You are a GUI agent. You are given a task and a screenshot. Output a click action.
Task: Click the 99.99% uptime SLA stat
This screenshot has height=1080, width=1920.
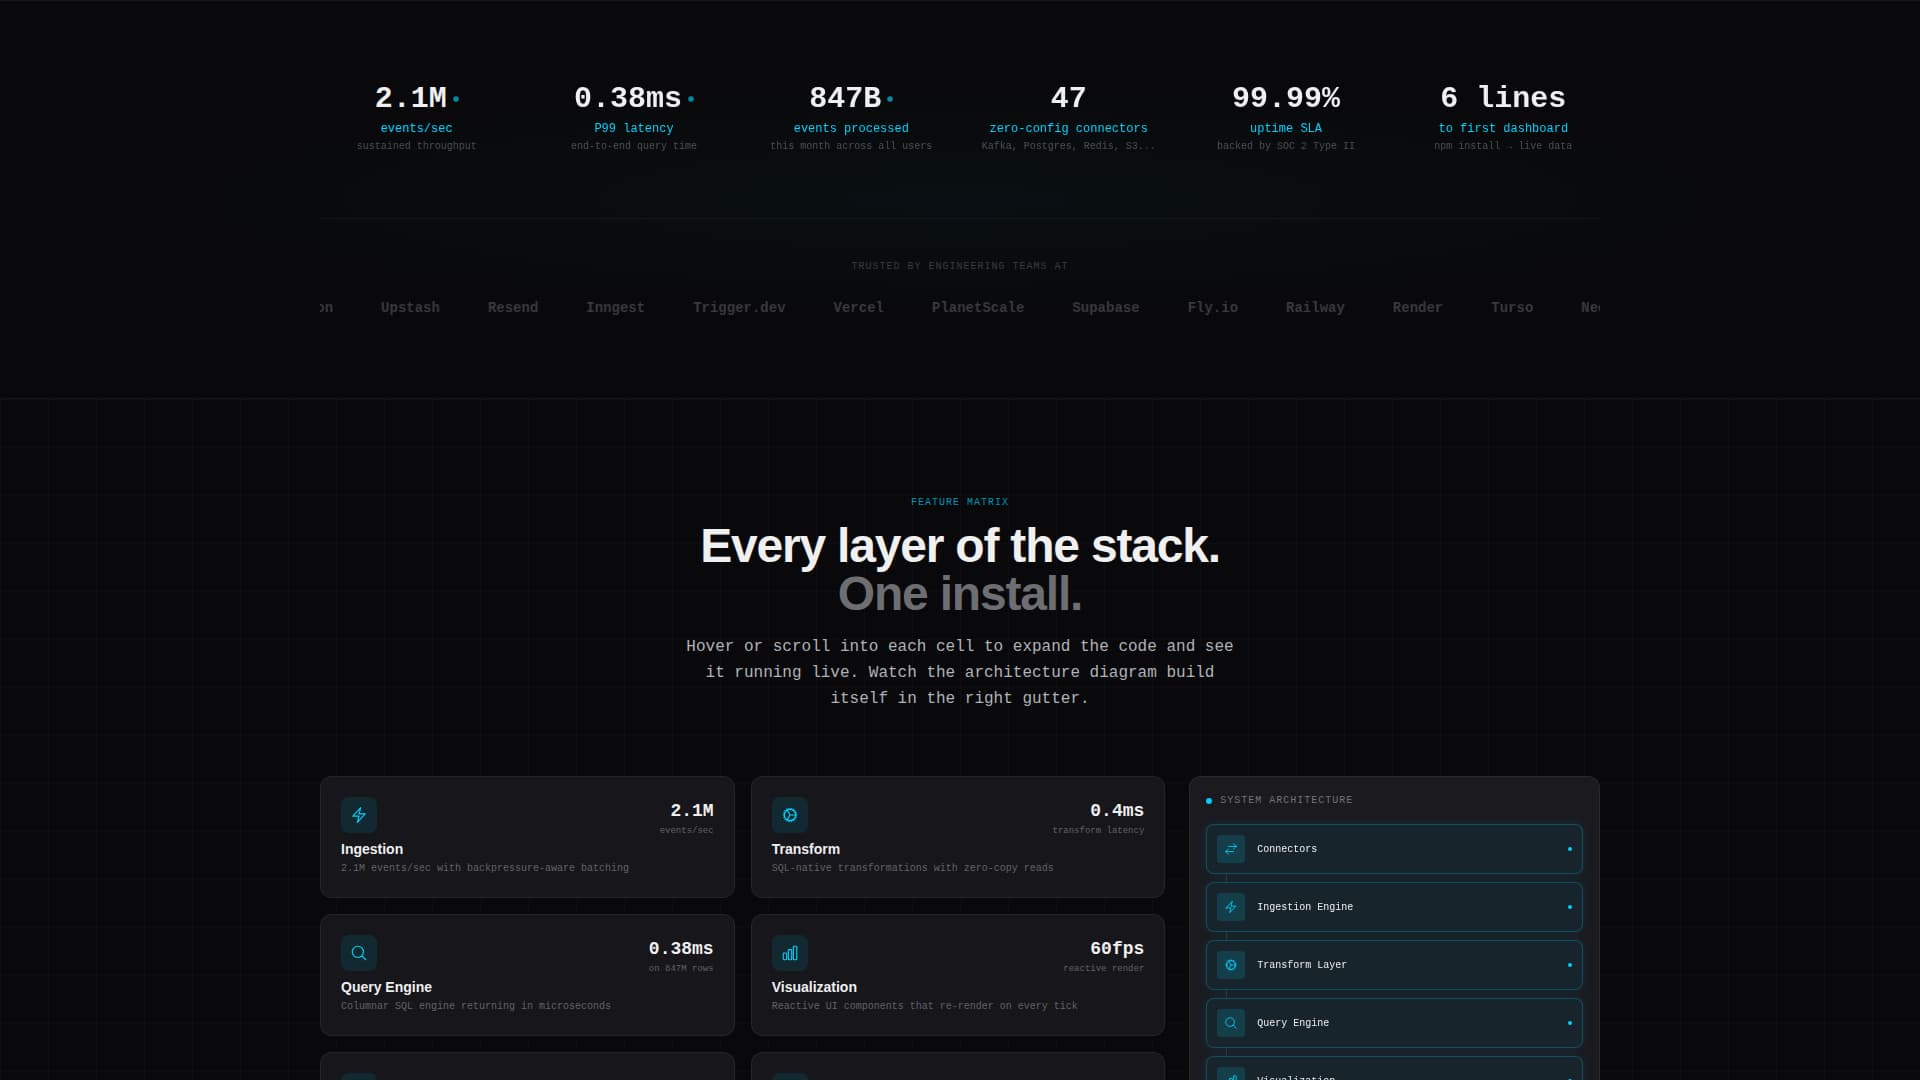[1286, 117]
